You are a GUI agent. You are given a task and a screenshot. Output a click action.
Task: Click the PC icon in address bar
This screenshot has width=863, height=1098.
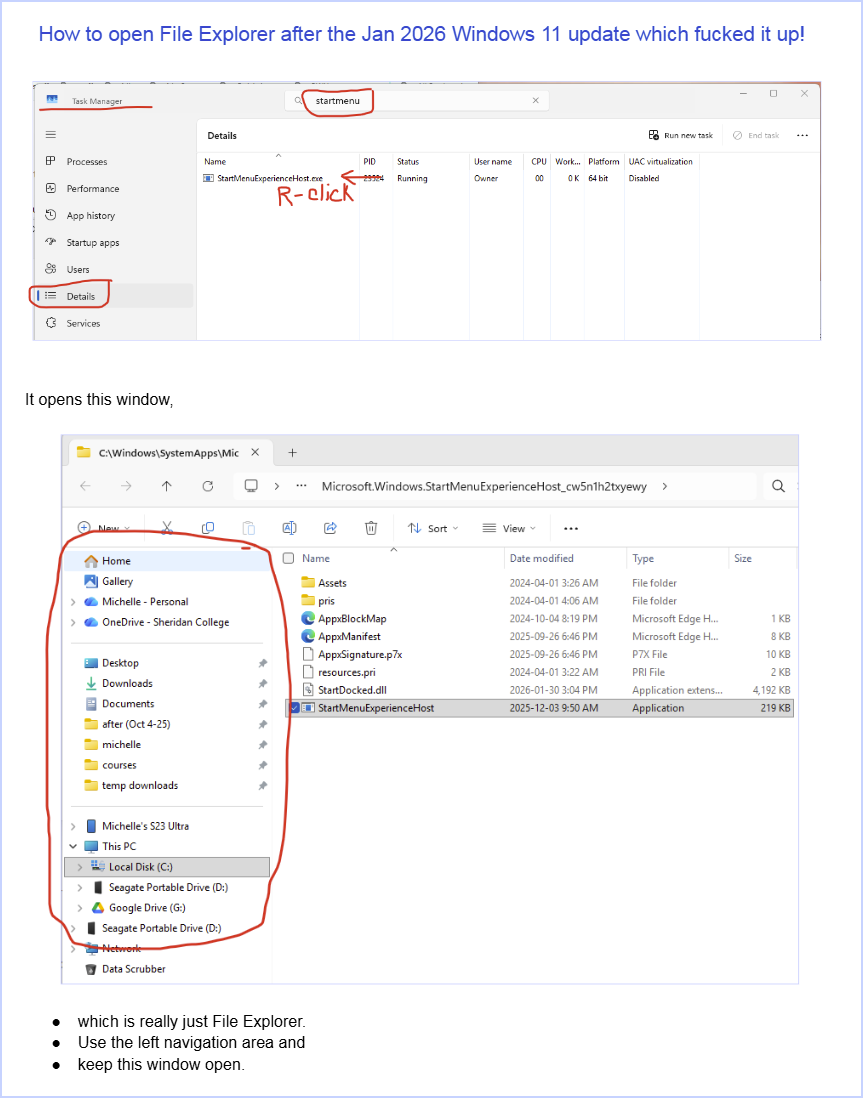click(x=251, y=486)
